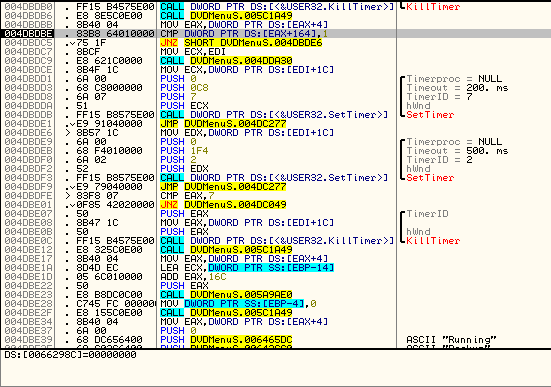
Task: Click MOV EAX,DWORD PTR DS:[EDI+1C] at 004DBE08
Action: tap(247, 222)
